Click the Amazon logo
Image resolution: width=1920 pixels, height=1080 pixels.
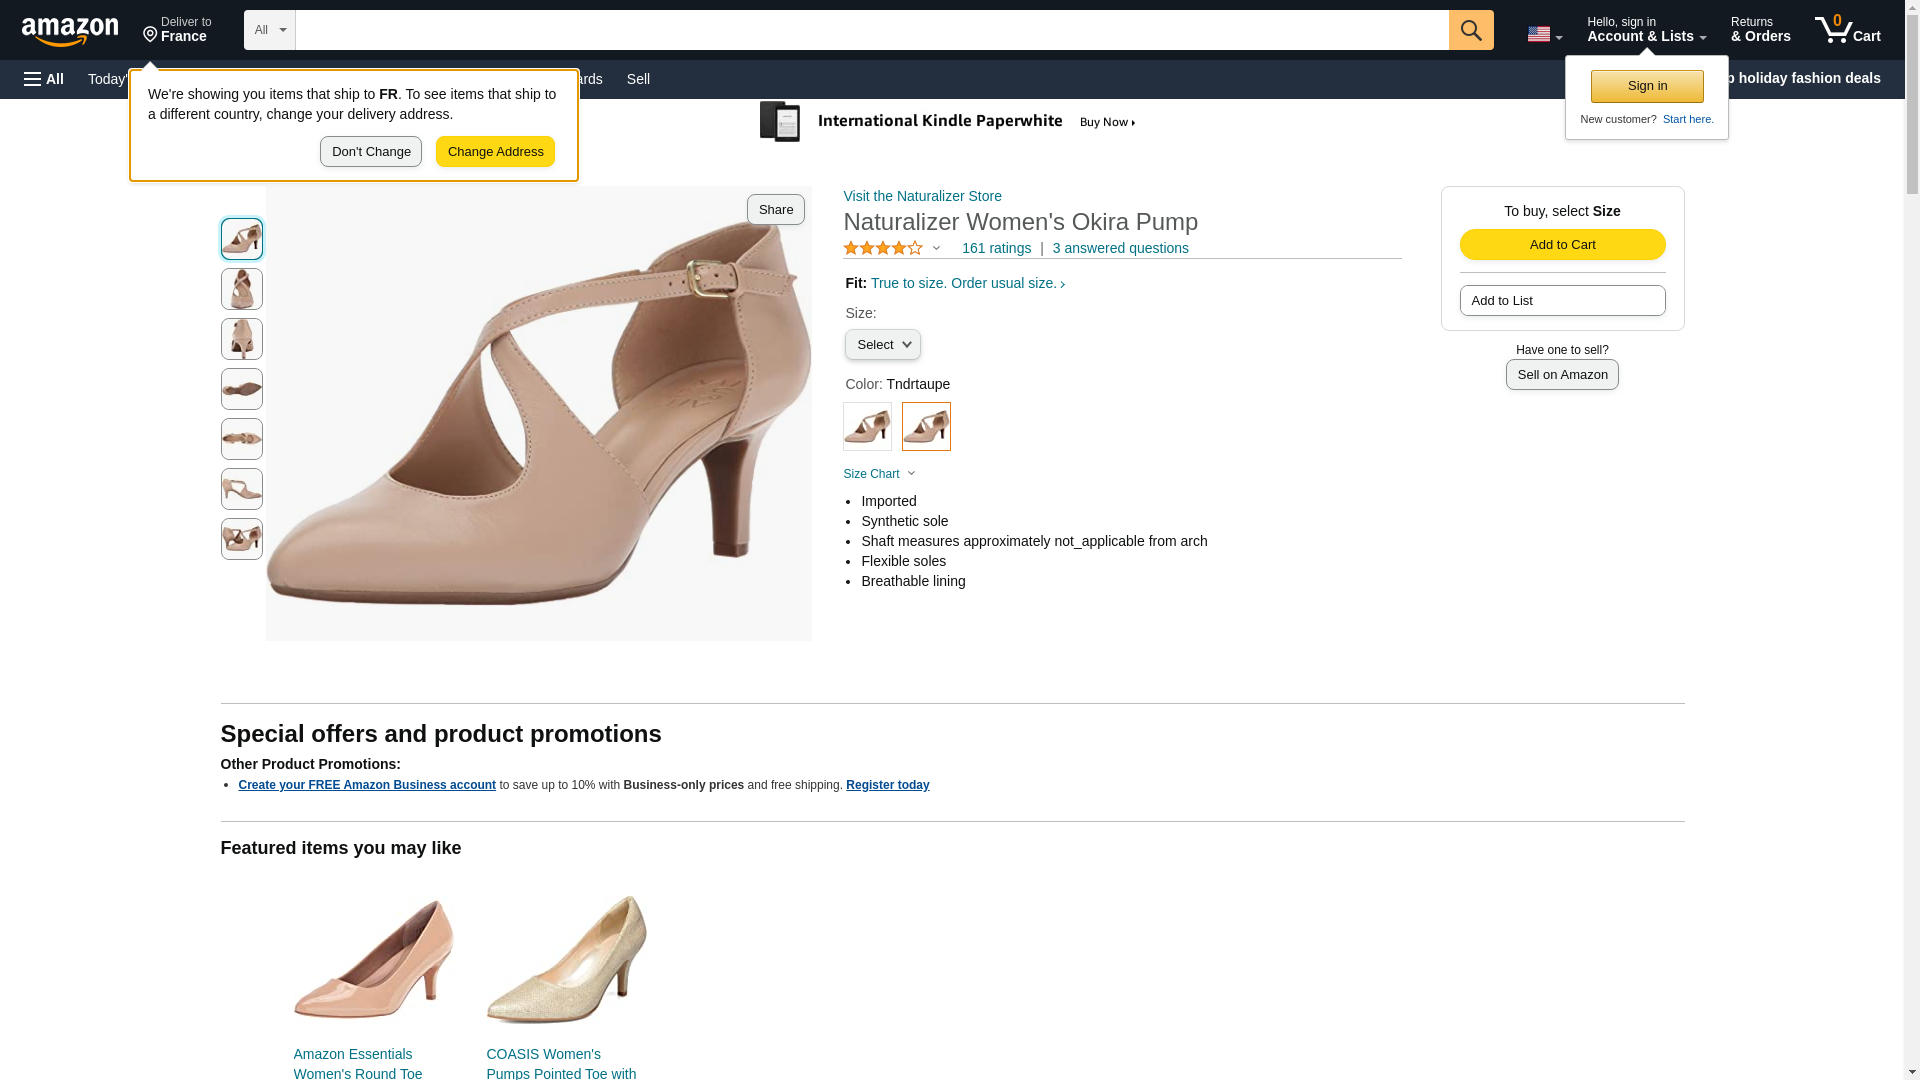70,31
